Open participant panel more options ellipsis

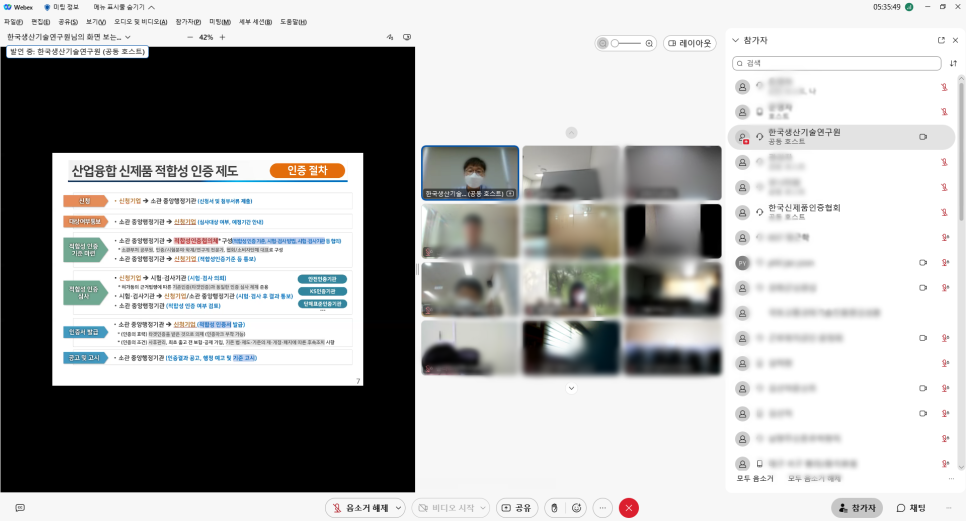pos(951,478)
